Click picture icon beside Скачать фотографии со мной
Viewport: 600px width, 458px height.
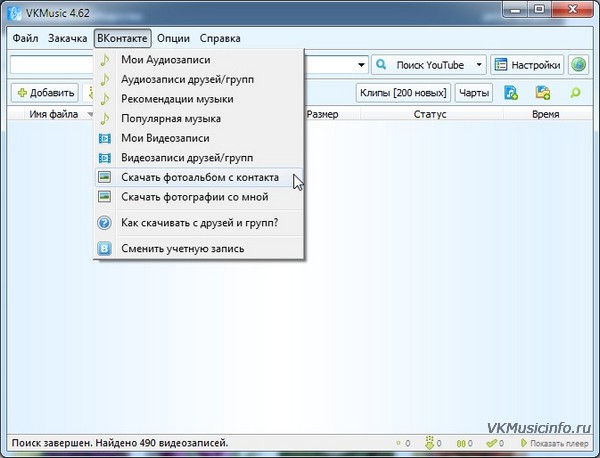[x=104, y=197]
